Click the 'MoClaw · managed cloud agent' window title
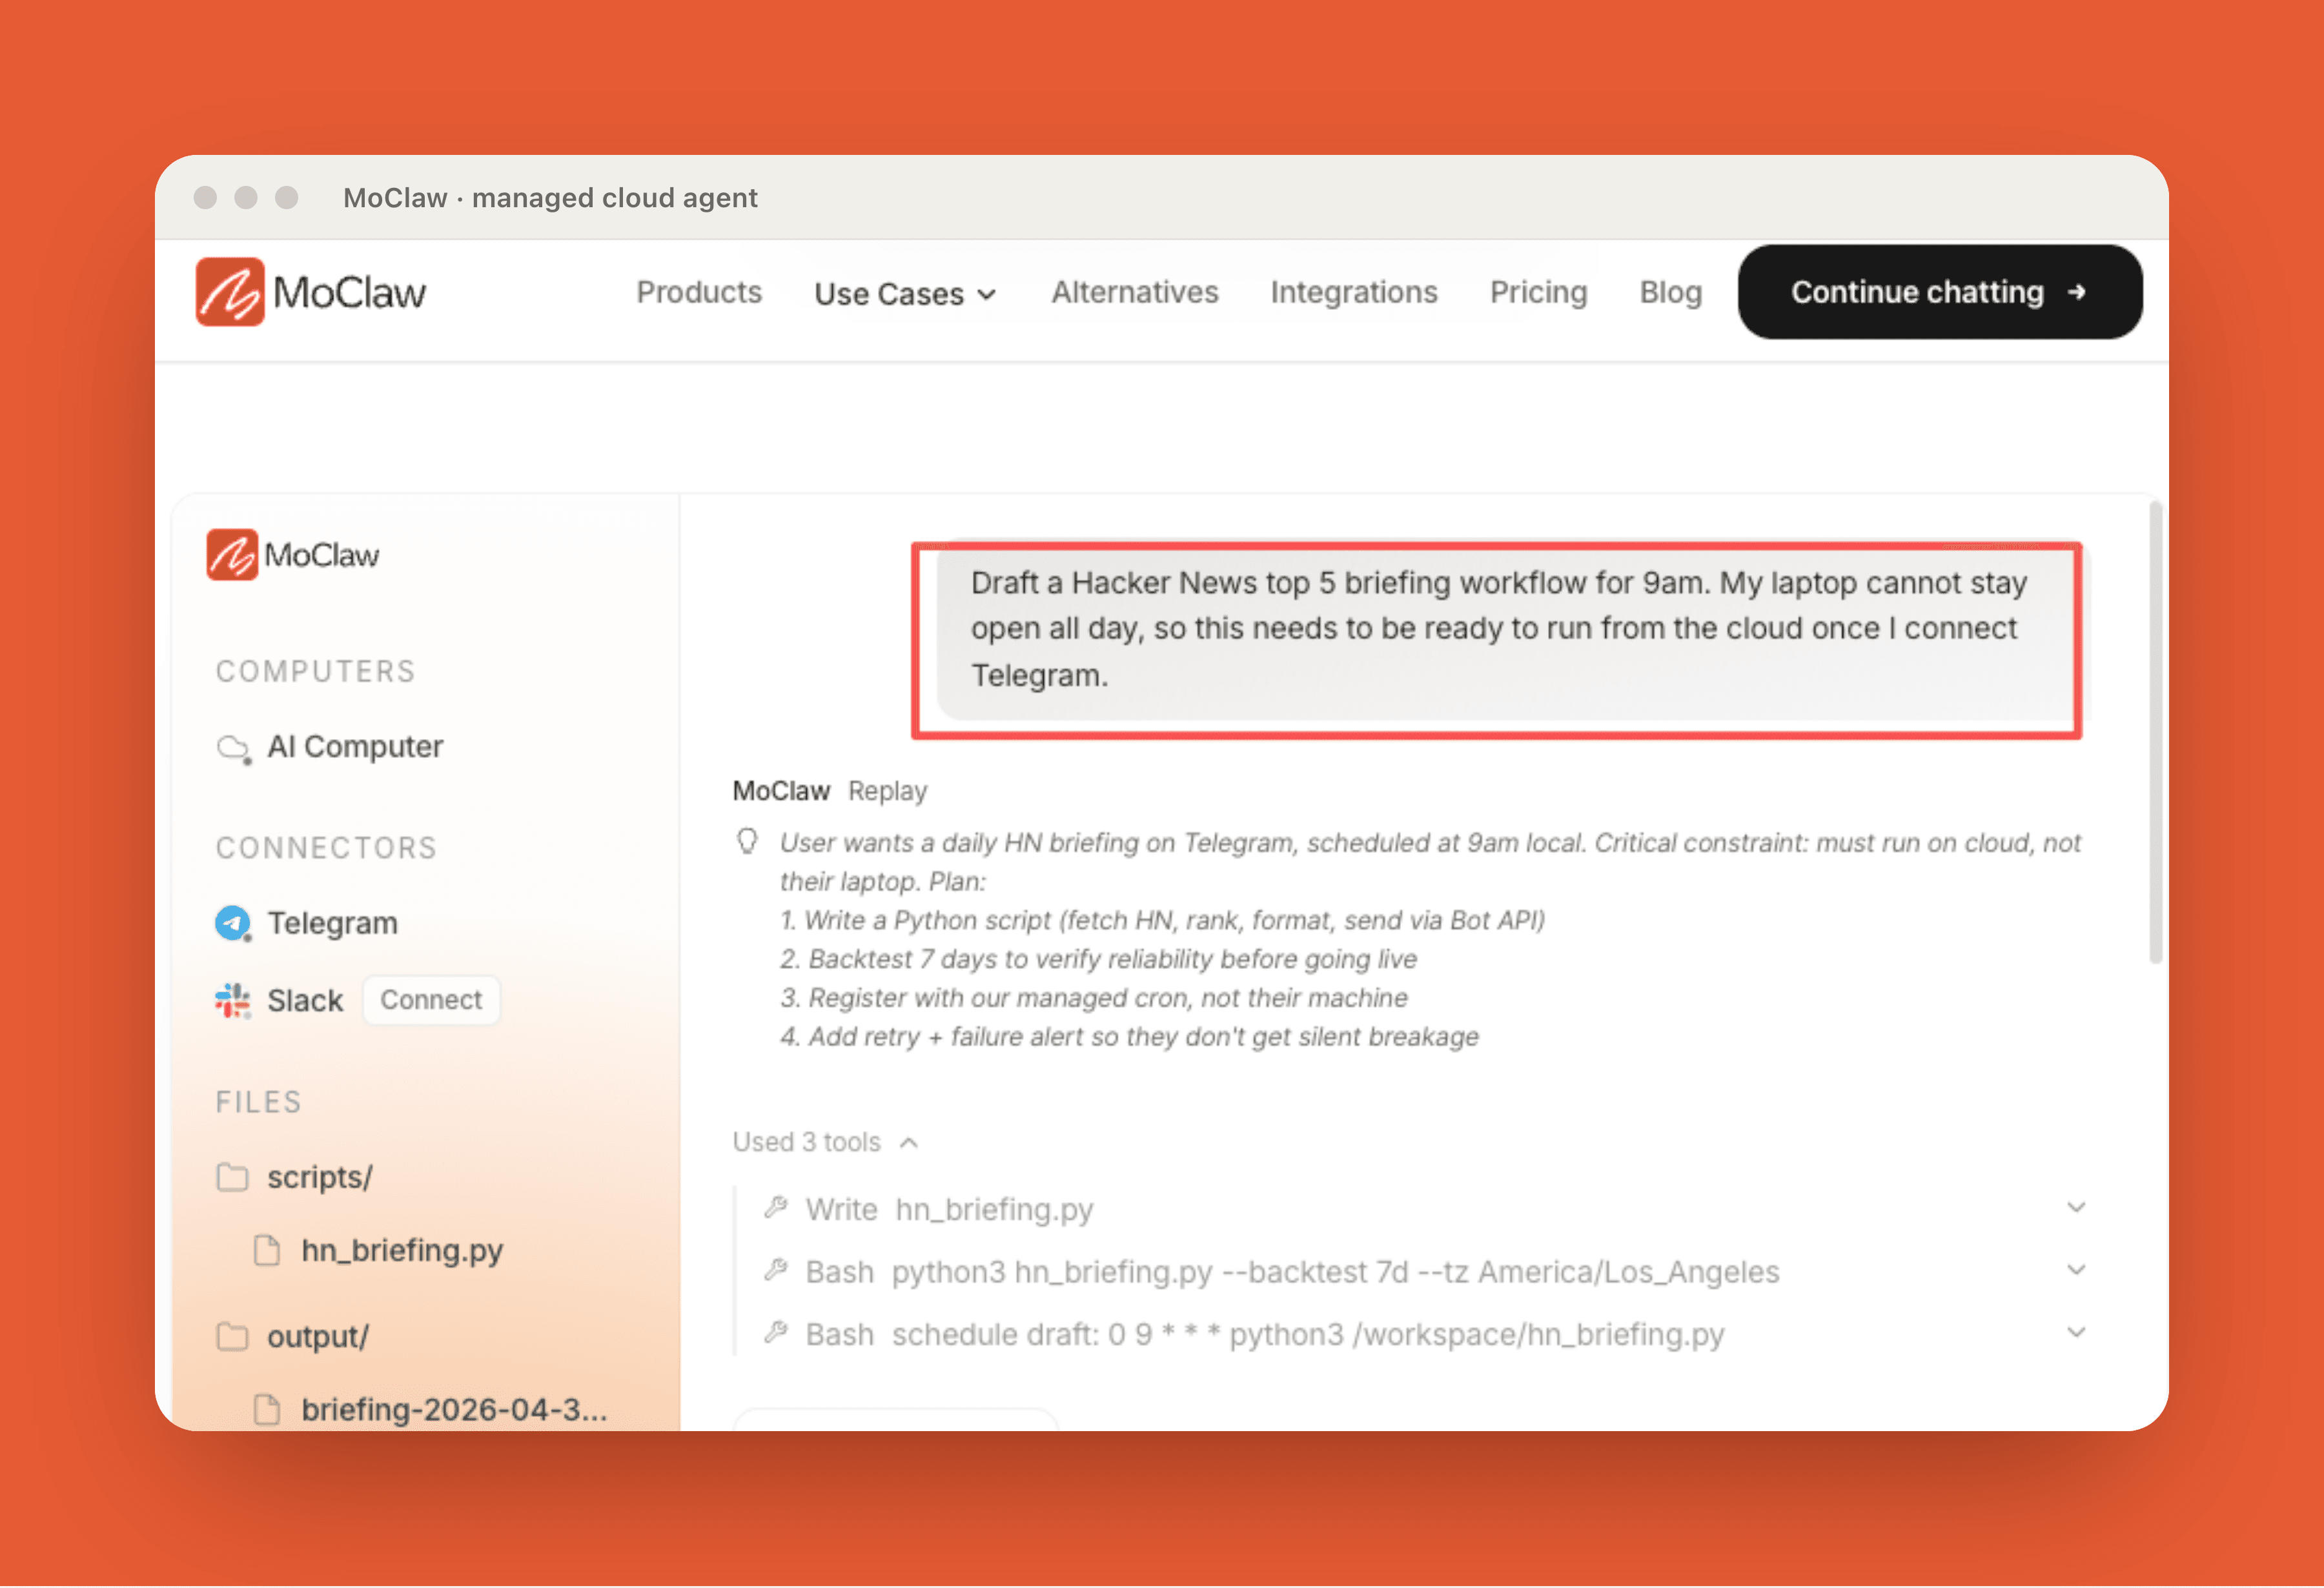Viewport: 2324px width, 1588px height. coord(550,198)
